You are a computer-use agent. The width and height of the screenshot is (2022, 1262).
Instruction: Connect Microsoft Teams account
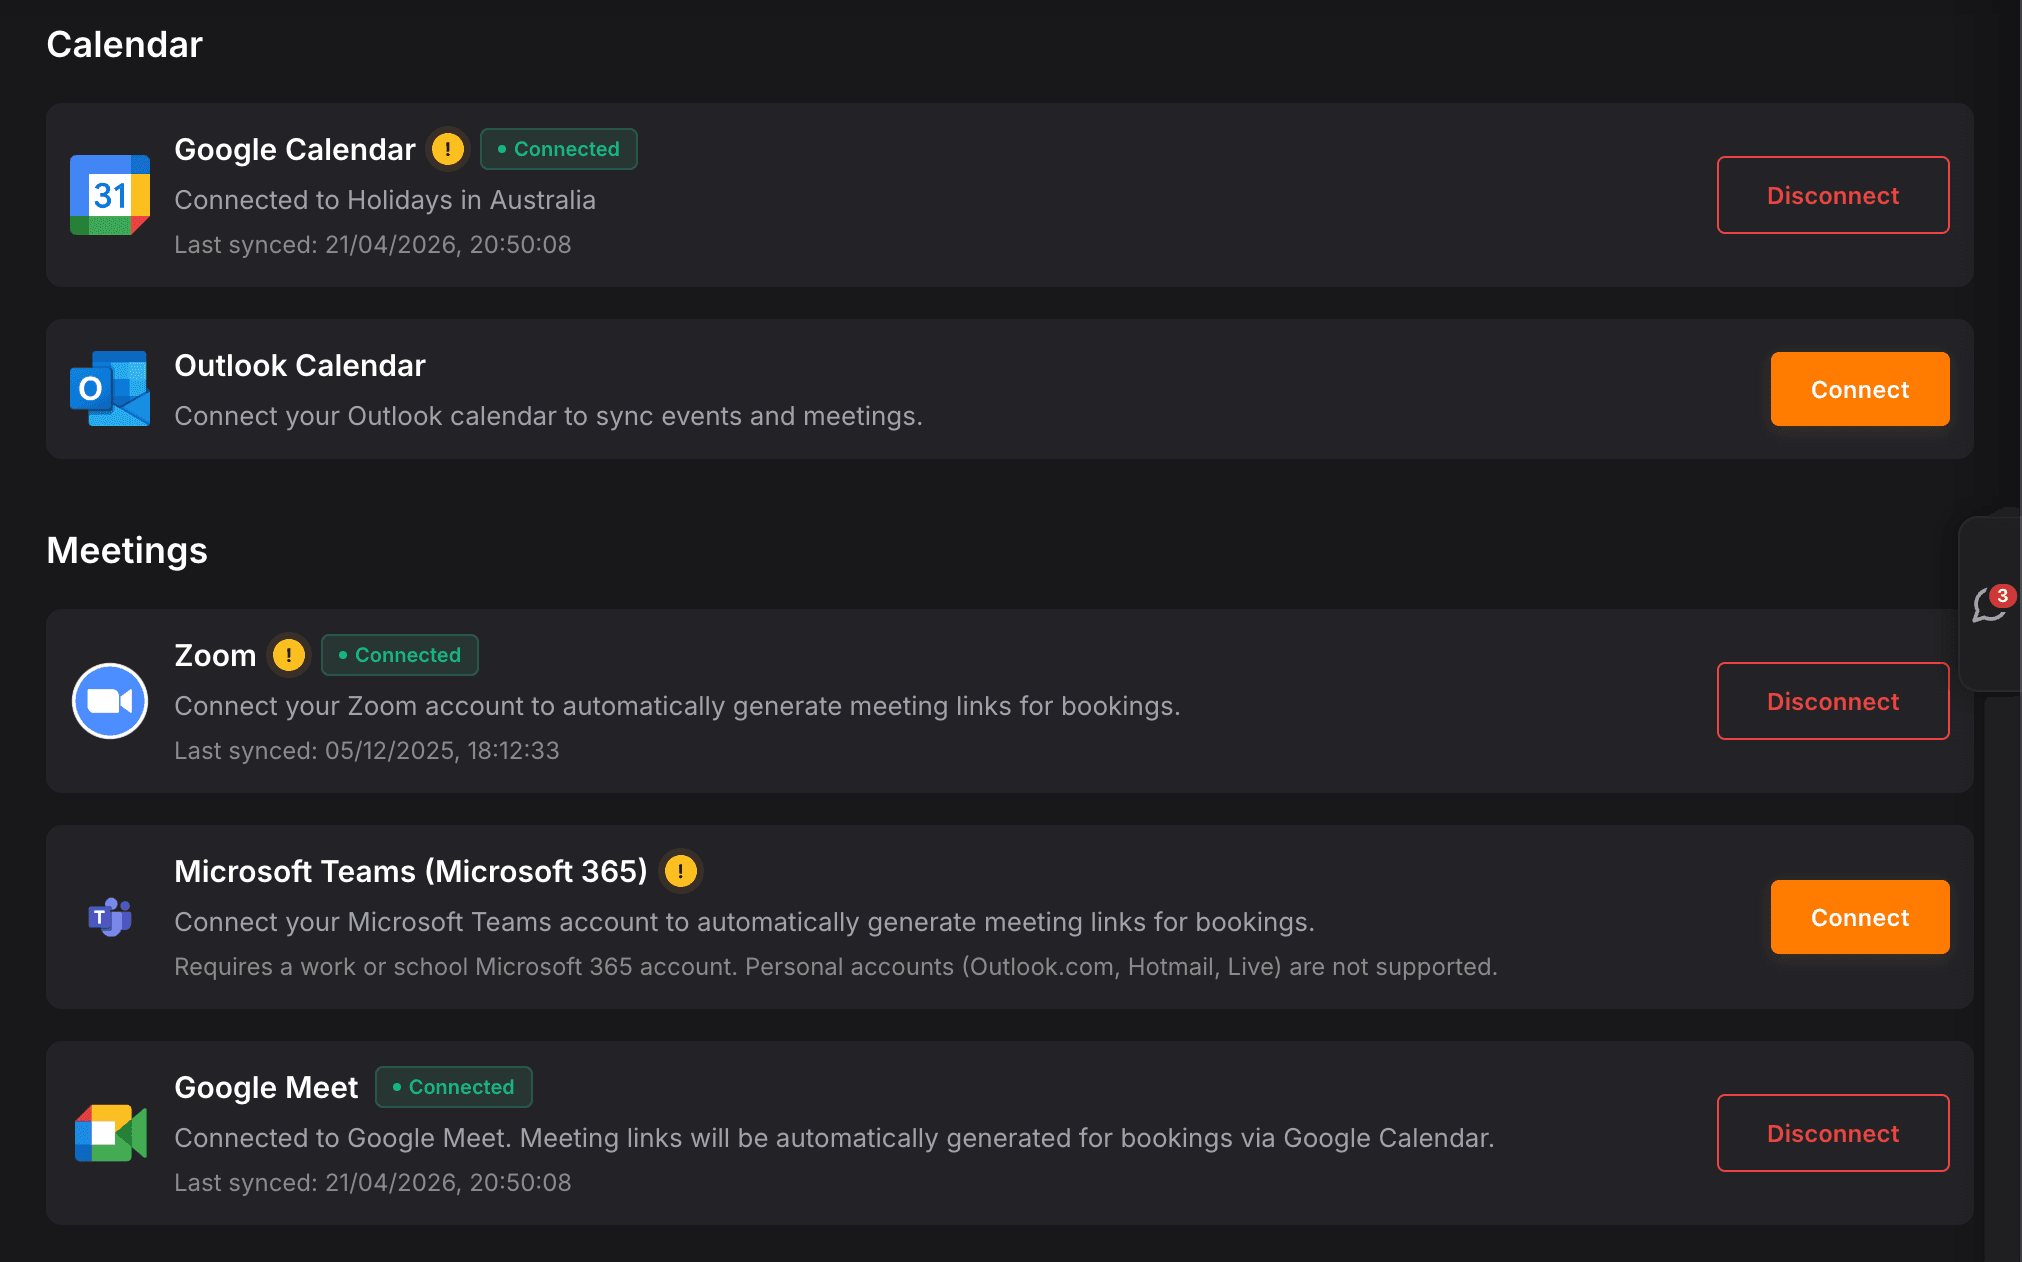1859,917
